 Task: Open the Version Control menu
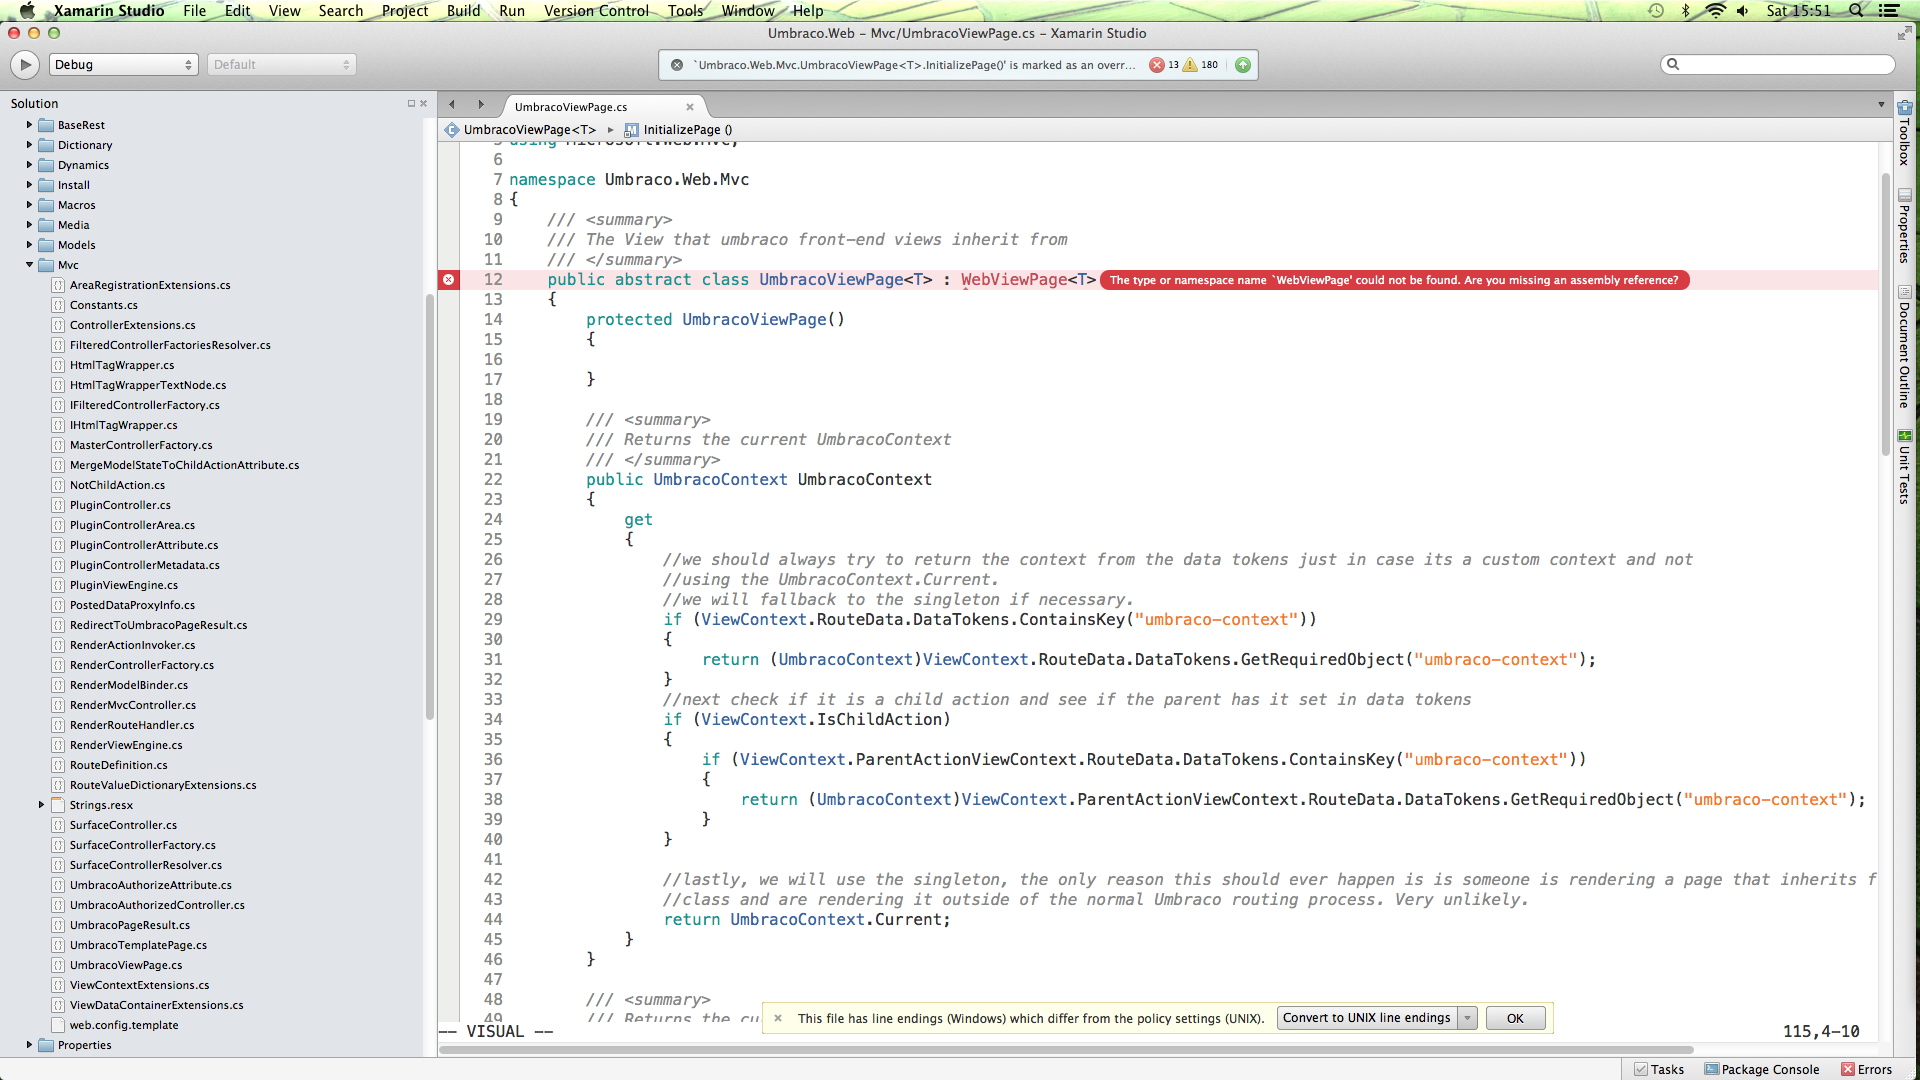(x=596, y=11)
